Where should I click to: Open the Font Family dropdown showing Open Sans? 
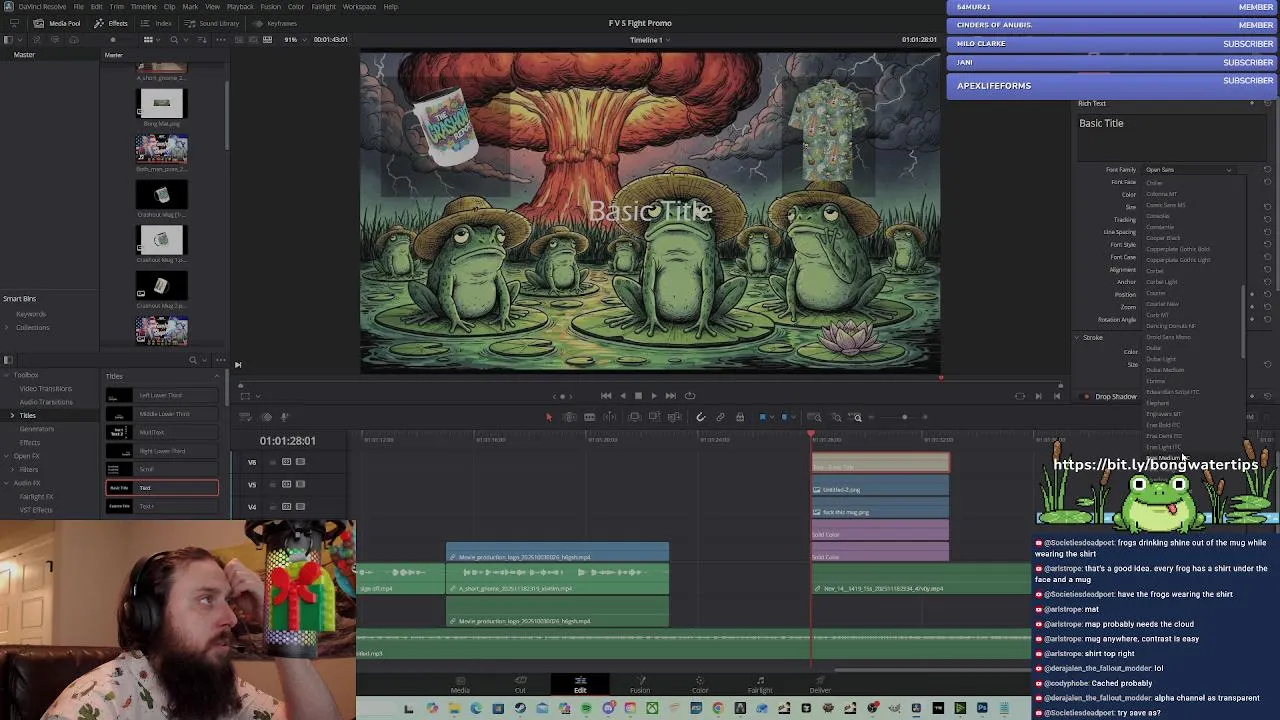pos(1189,170)
